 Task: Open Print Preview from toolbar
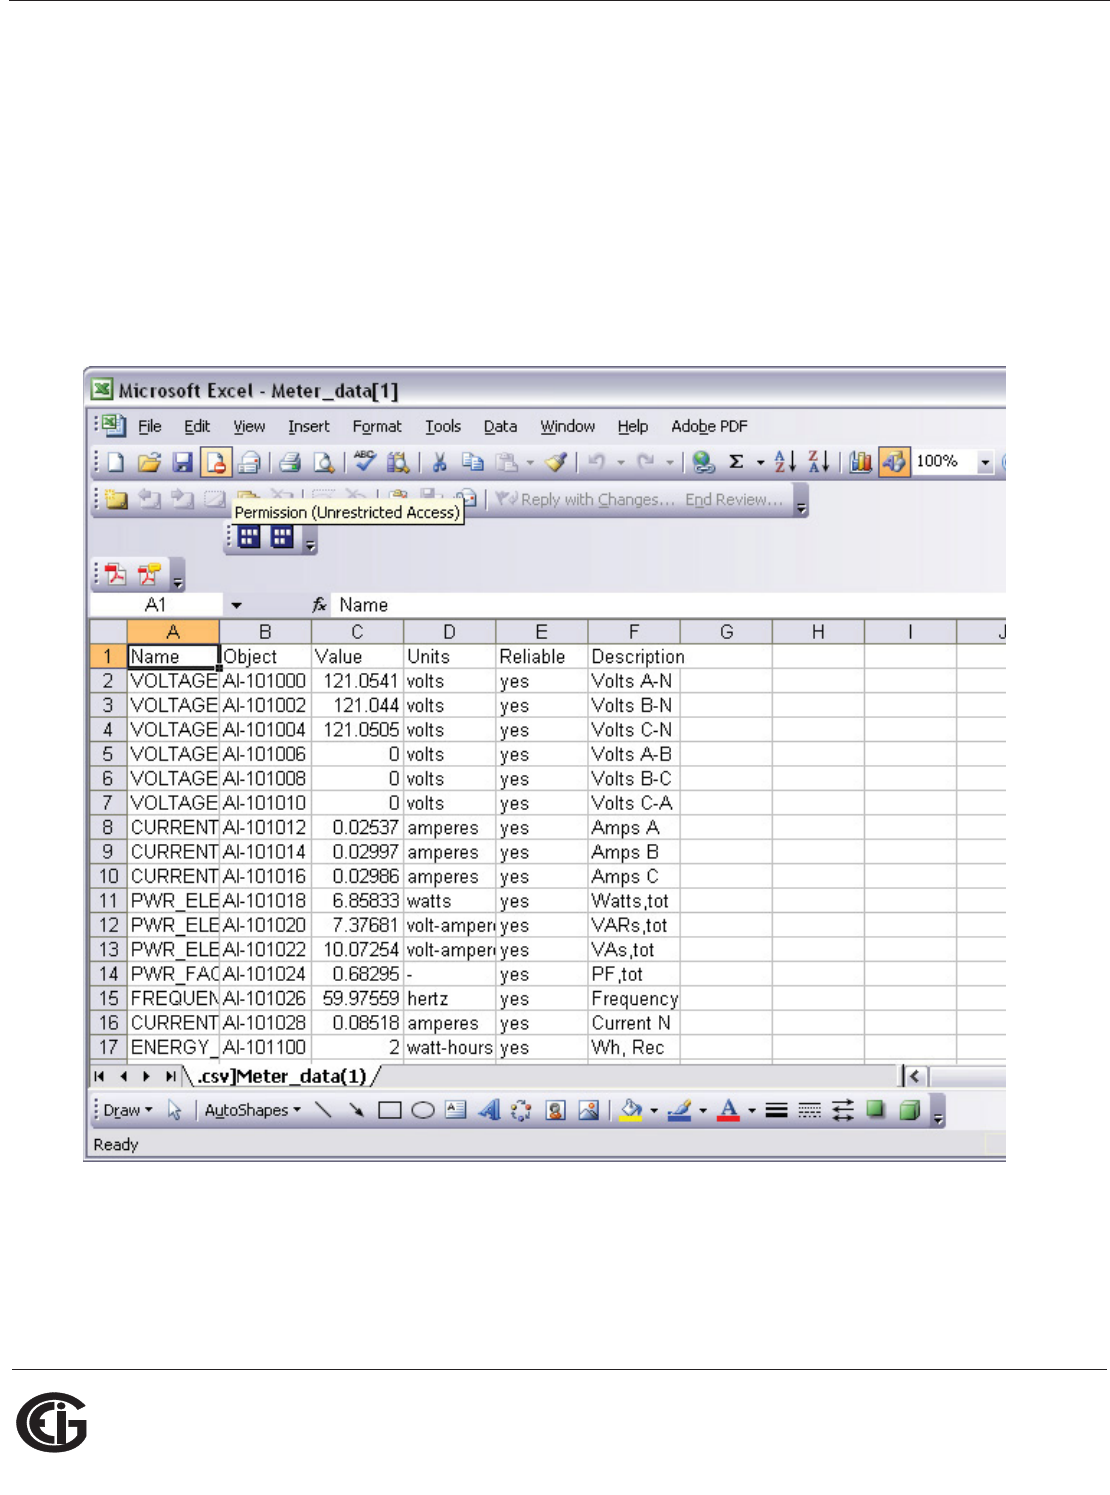click(x=323, y=462)
